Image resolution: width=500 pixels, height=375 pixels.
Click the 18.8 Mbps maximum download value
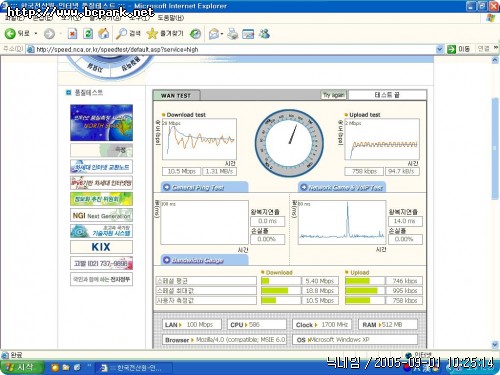point(319,291)
